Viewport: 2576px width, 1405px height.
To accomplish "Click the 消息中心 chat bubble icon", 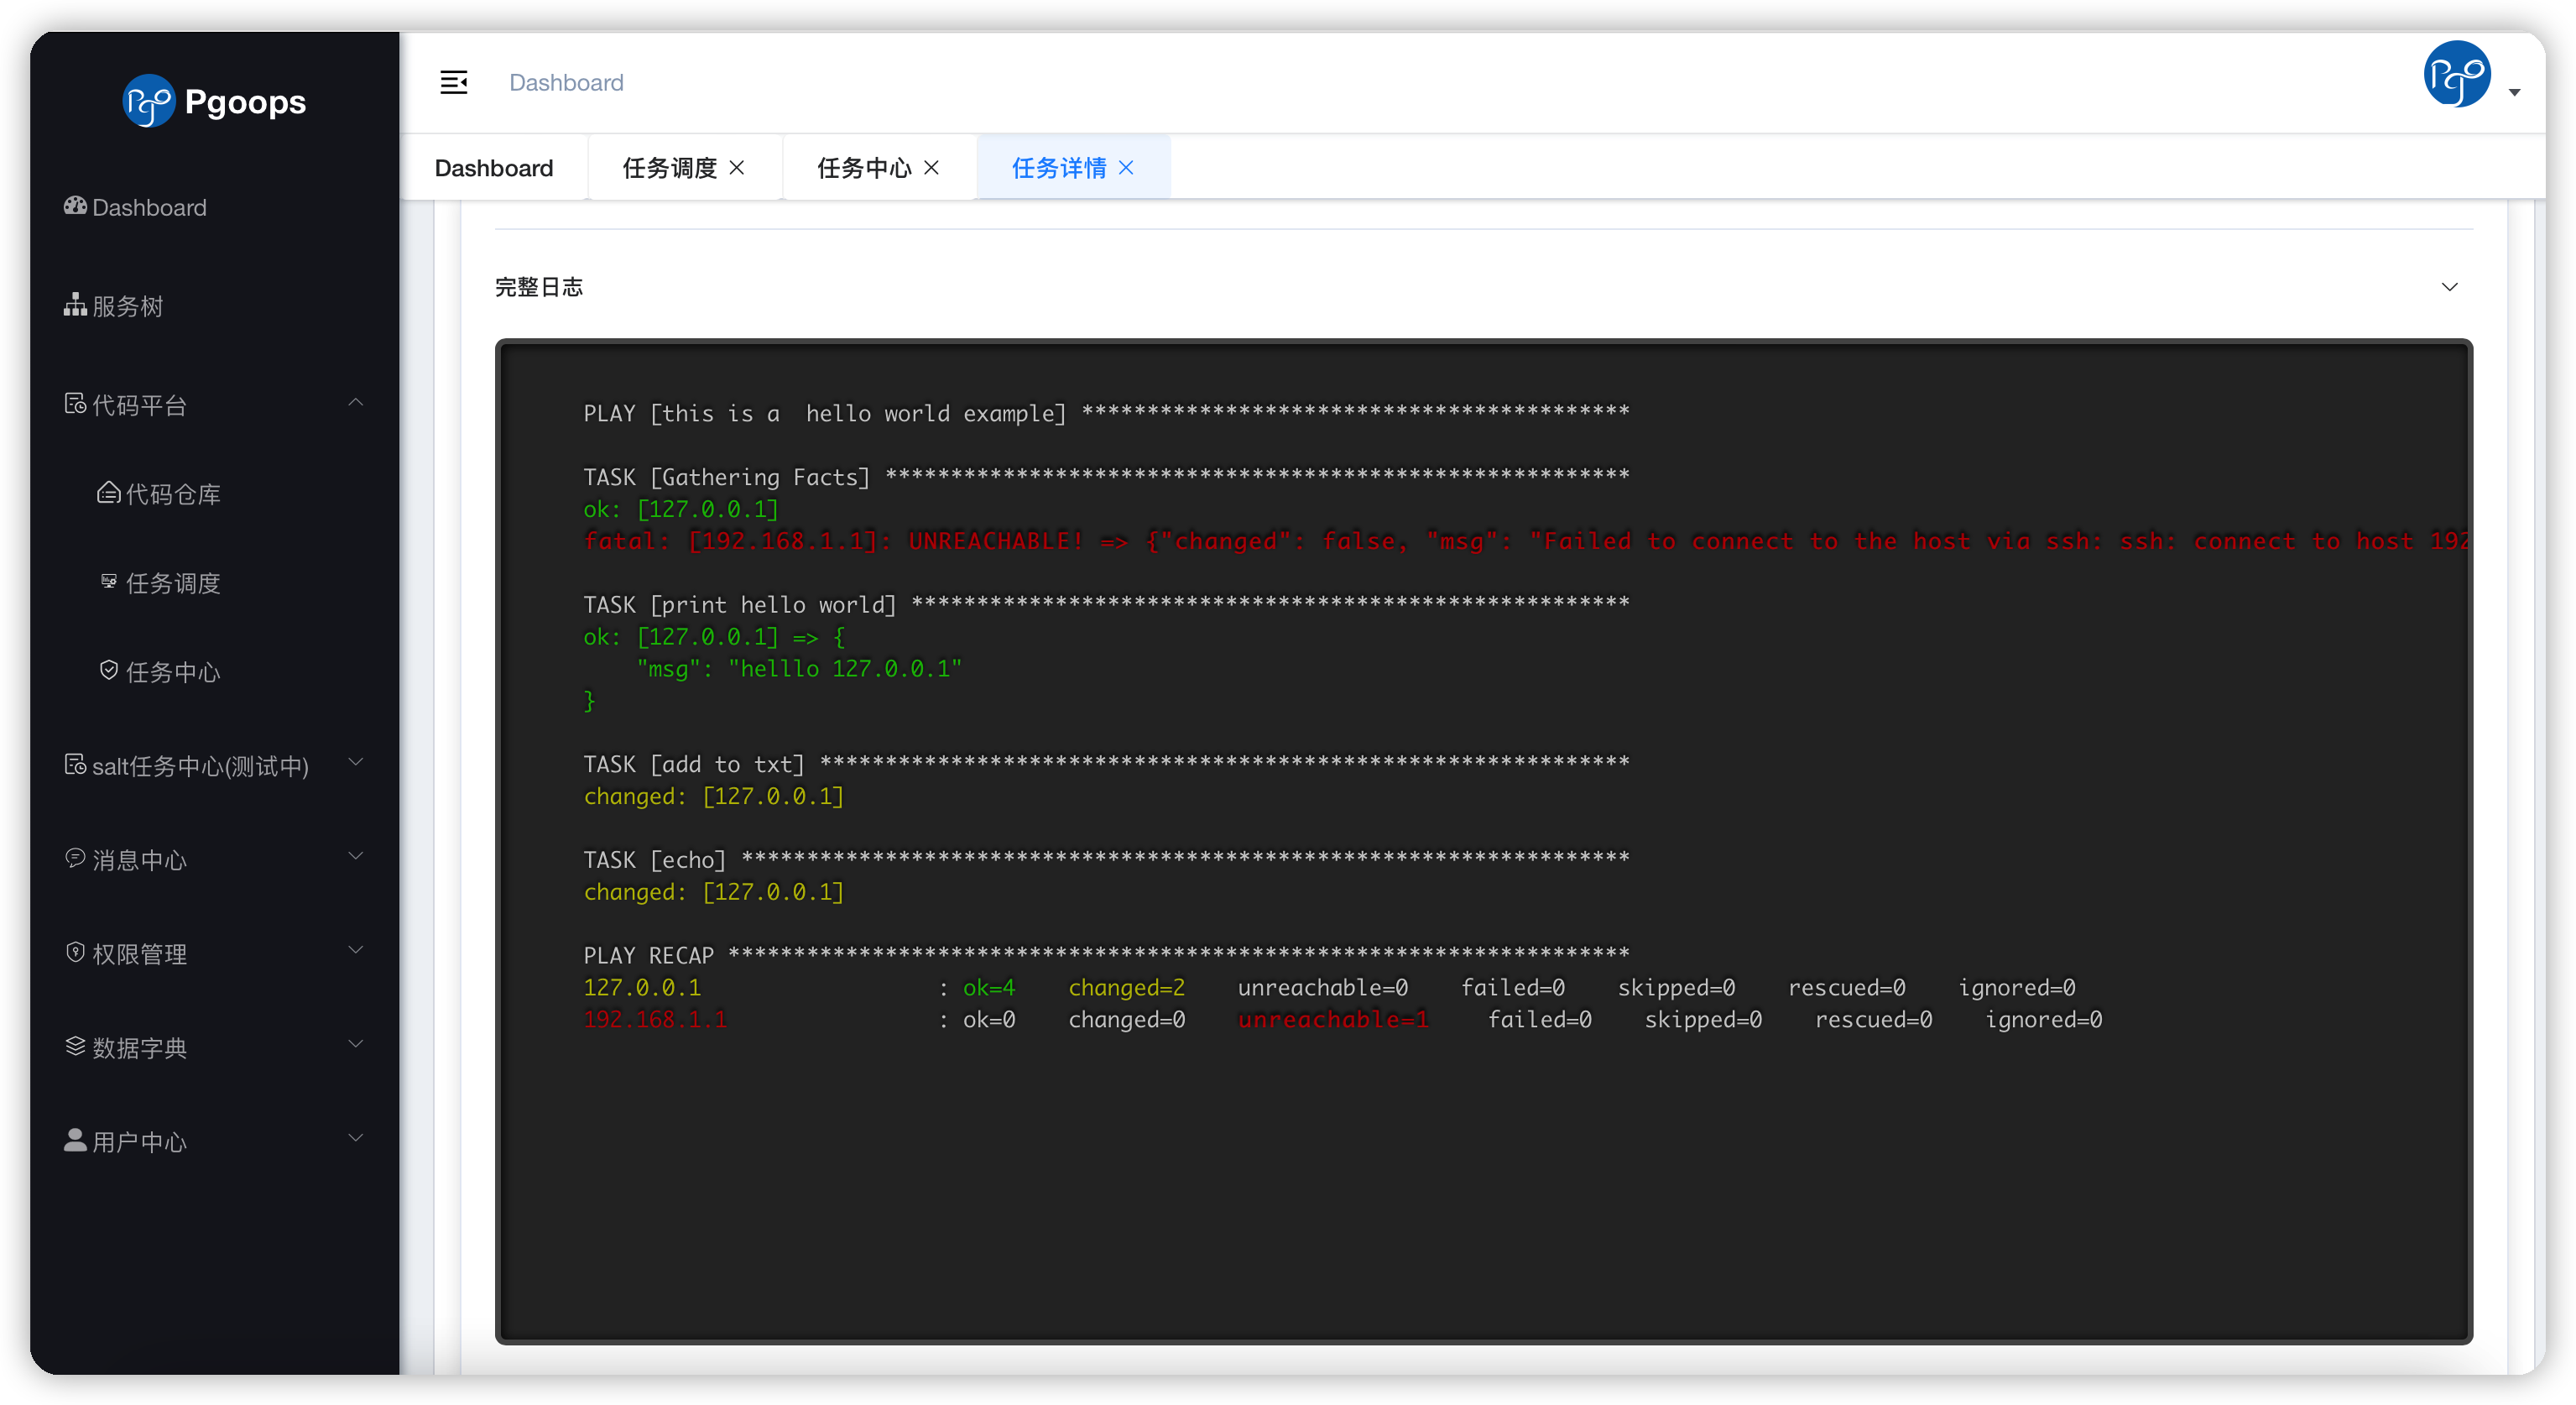I will point(75,858).
